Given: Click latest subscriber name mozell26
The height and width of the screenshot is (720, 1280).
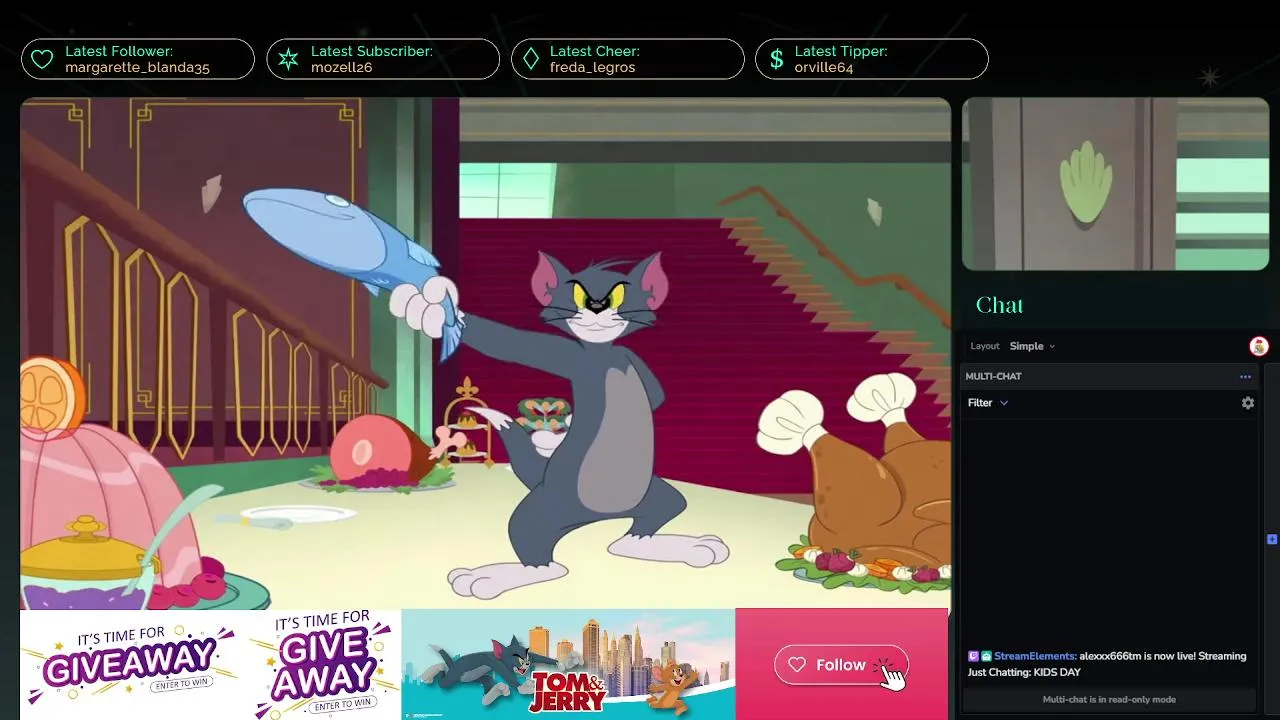Looking at the screenshot, I should click(342, 68).
